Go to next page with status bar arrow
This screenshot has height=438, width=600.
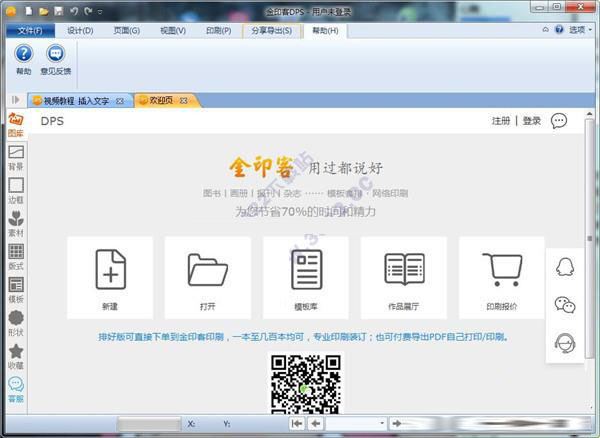click(397, 423)
